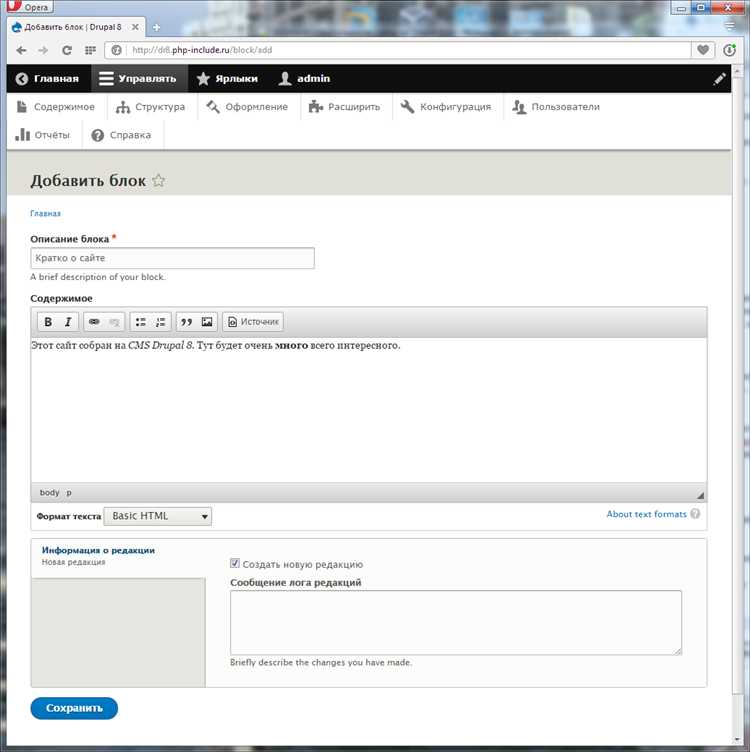Insert a link with the chain icon
The height and width of the screenshot is (752, 750).
(94, 322)
